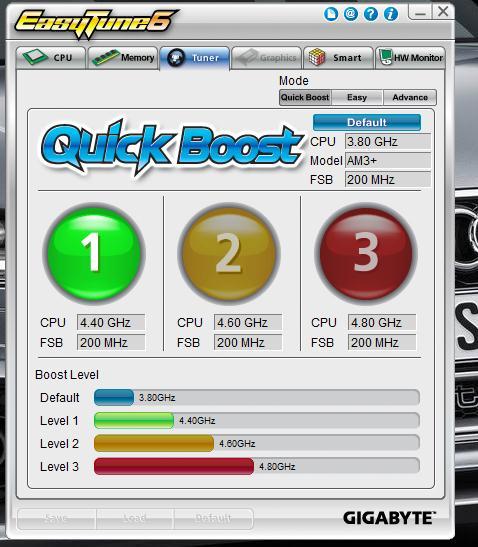Minimize the EasyTune6 window
The width and height of the screenshot is (478, 547).
coord(420,12)
